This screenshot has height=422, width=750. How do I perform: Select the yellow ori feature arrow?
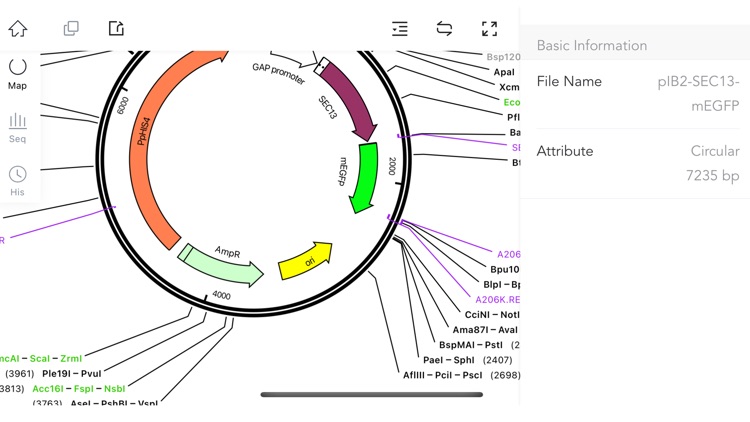point(306,262)
